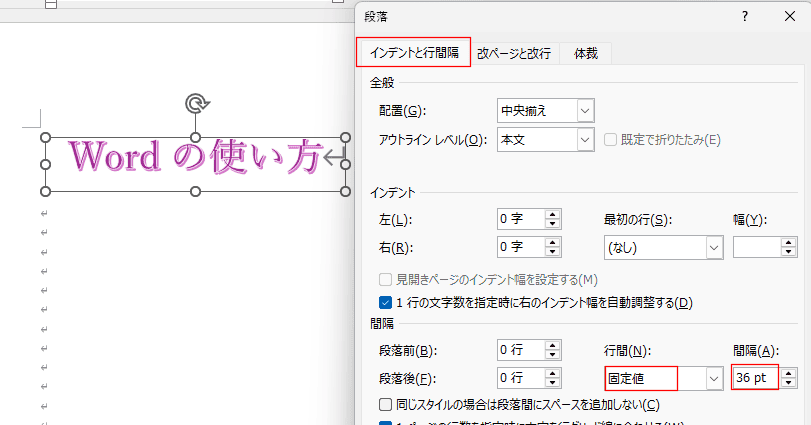Screen dimensions: 811x425
Task: Click the help question mark in dialog title
Action: [x=744, y=17]
